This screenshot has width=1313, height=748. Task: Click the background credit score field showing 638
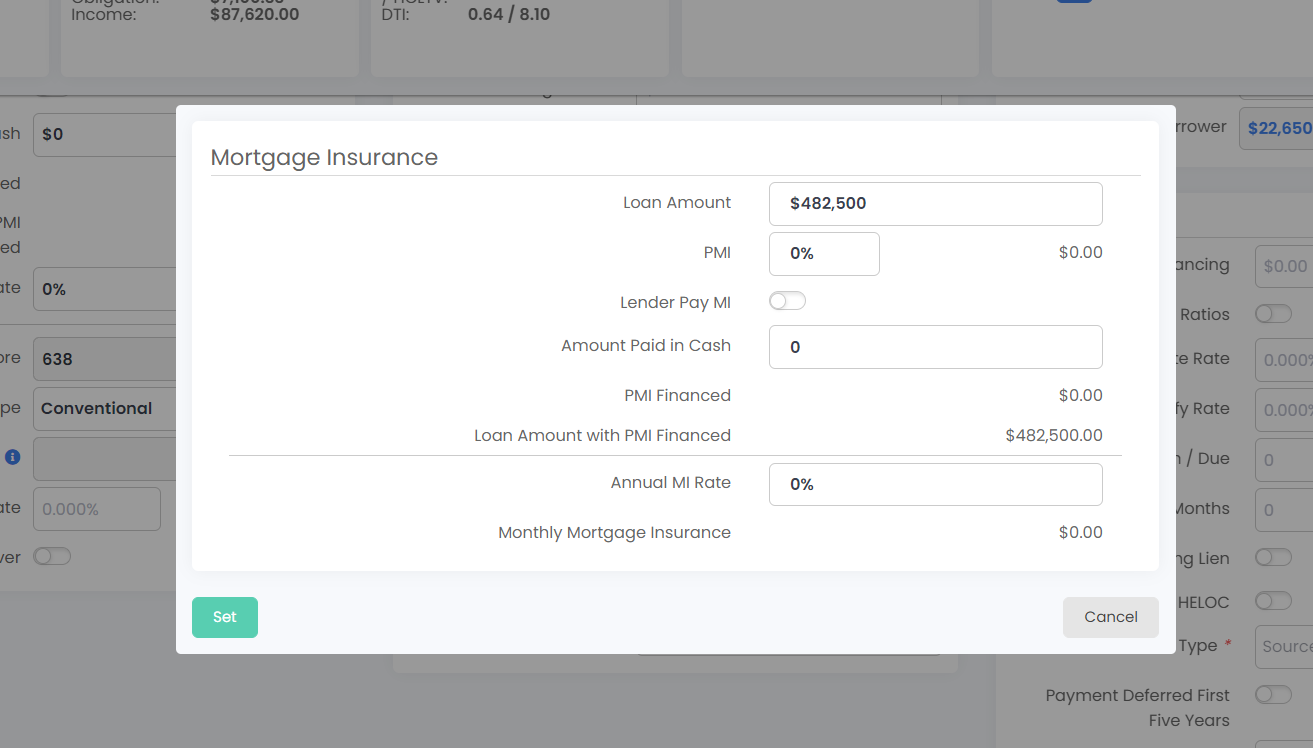tap(105, 359)
